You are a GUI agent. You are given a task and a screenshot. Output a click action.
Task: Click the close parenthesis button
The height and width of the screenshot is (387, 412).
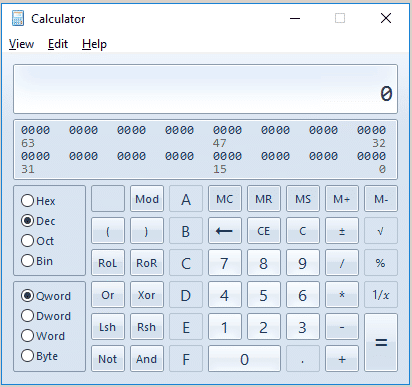pos(147,231)
